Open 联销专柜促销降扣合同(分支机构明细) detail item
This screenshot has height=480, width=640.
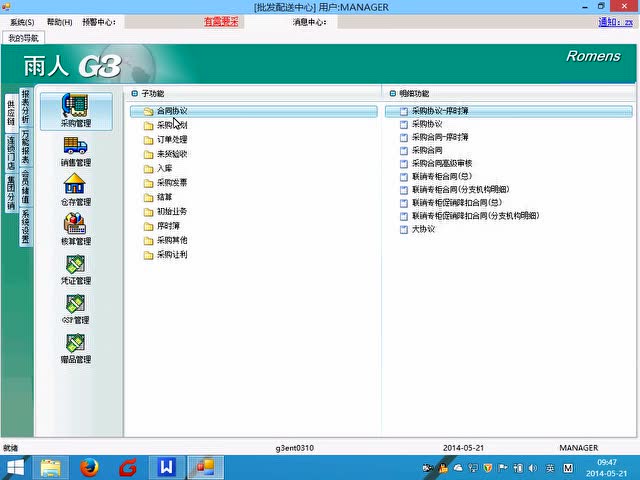(x=476, y=216)
